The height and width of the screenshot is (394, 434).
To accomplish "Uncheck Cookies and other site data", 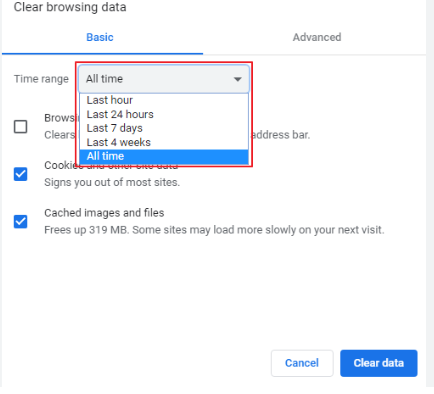I will [20, 174].
